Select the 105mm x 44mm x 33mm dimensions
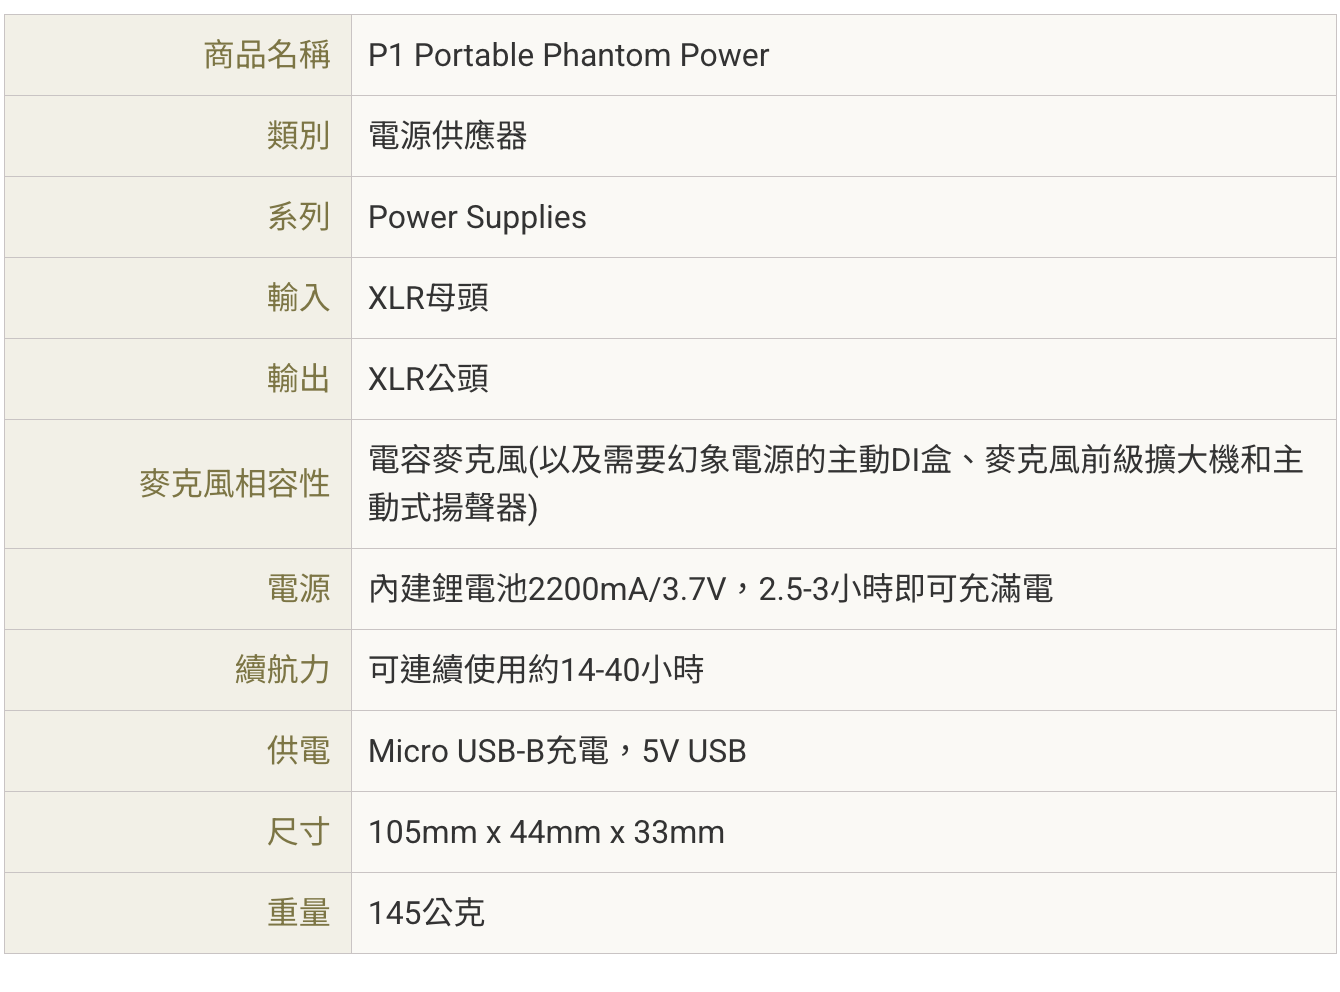Screen dimensions: 1340x992 tap(546, 832)
